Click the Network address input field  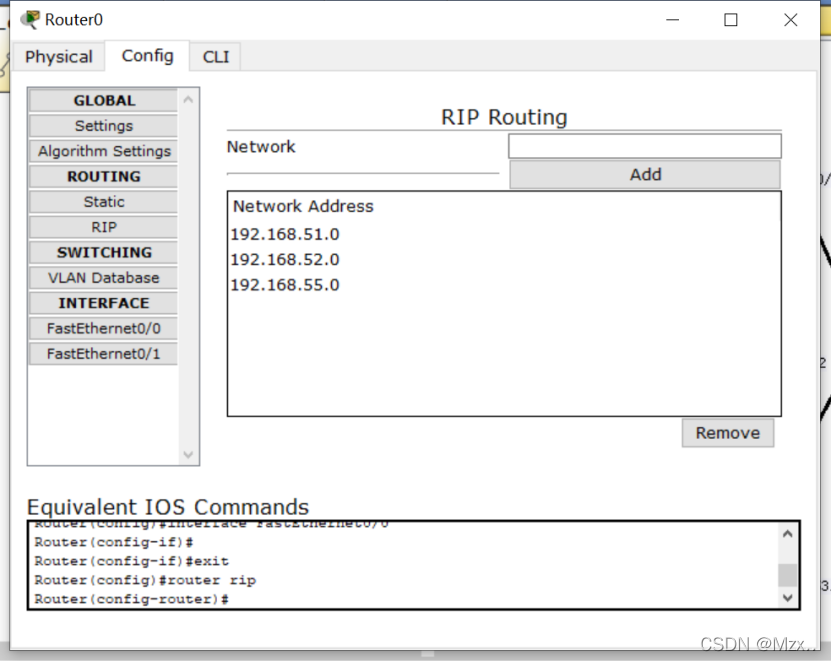pyautogui.click(x=644, y=147)
